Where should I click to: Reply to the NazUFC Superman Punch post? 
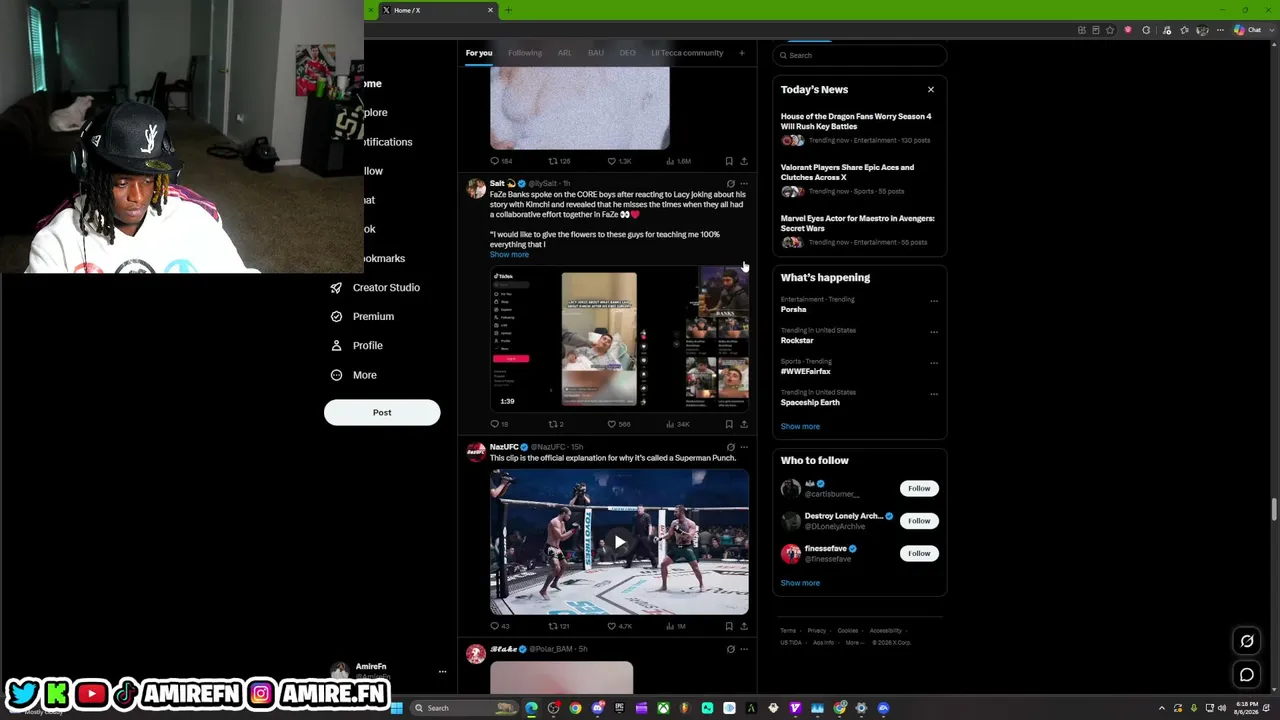click(494, 626)
